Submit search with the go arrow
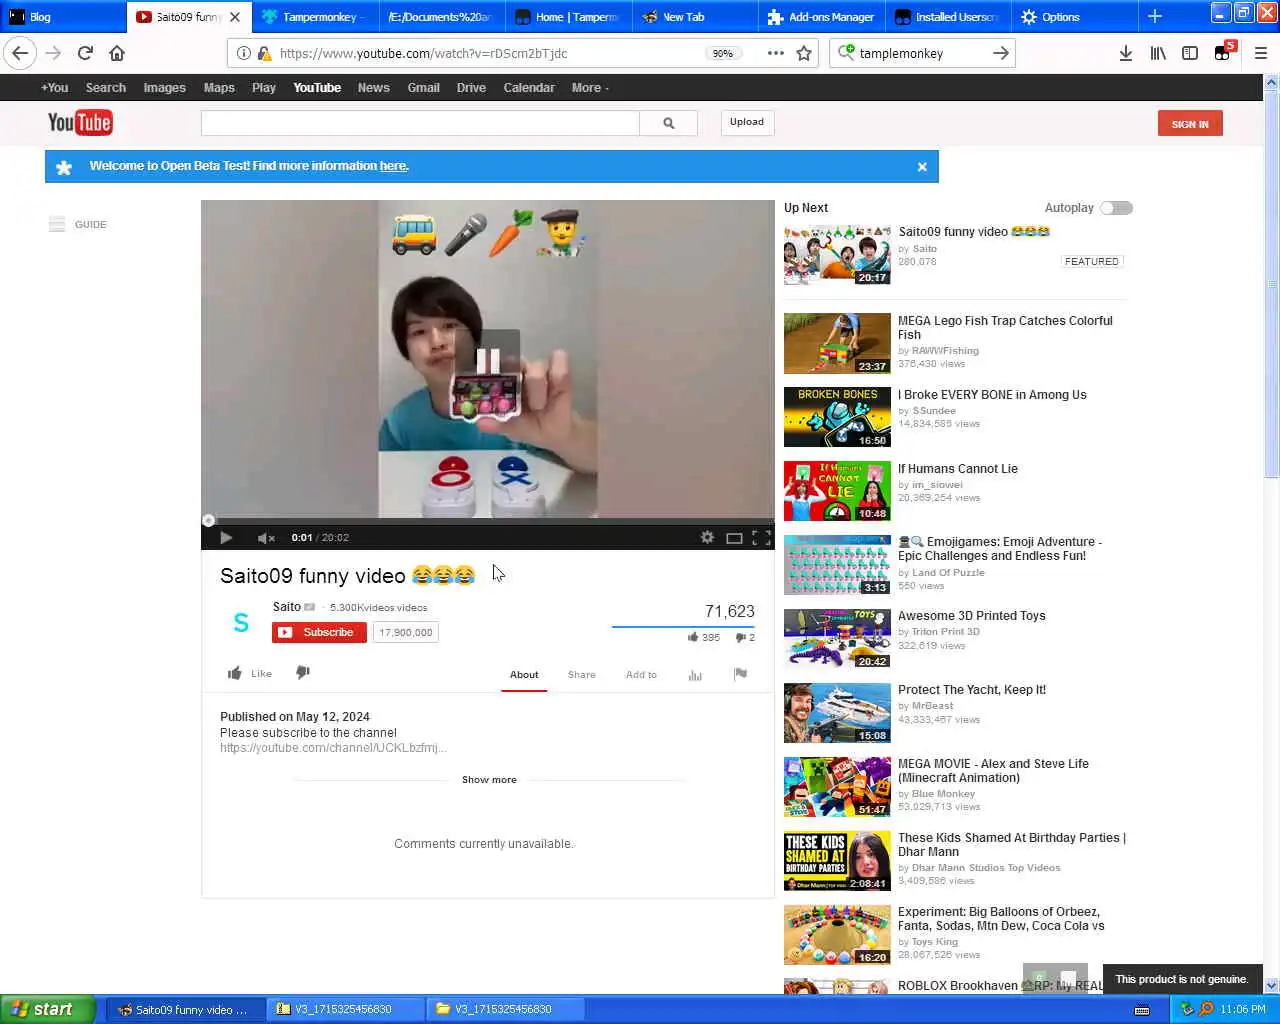This screenshot has width=1280, height=1024. pyautogui.click(x=1000, y=53)
